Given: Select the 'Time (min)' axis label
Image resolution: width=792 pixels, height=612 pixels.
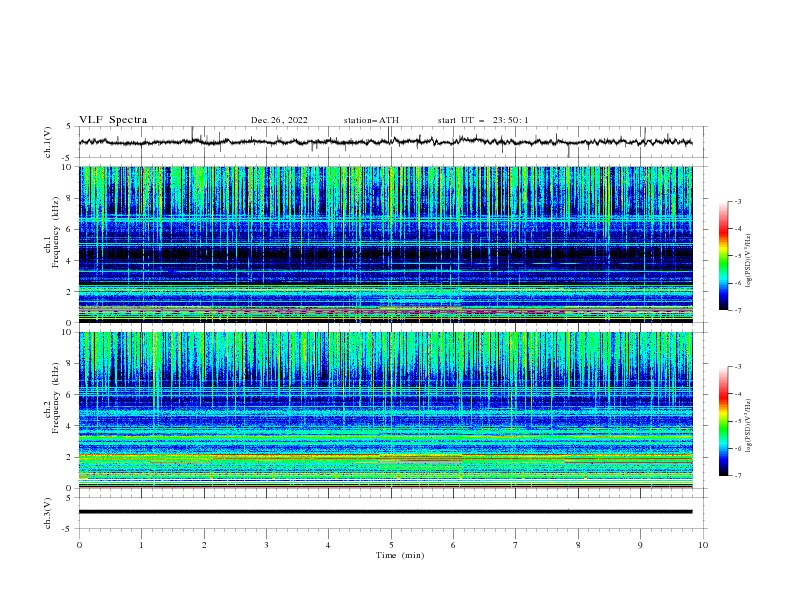Looking at the screenshot, I should tap(400, 555).
